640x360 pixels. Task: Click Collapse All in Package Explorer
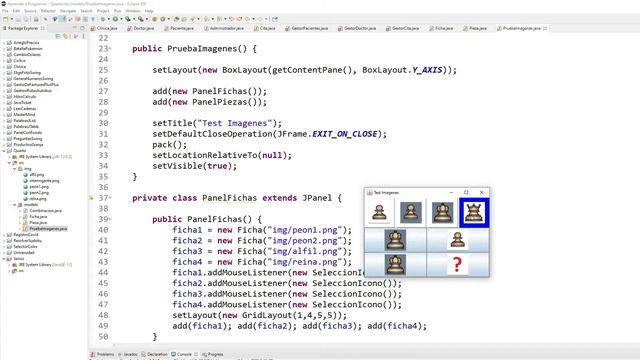pyautogui.click(x=58, y=36)
